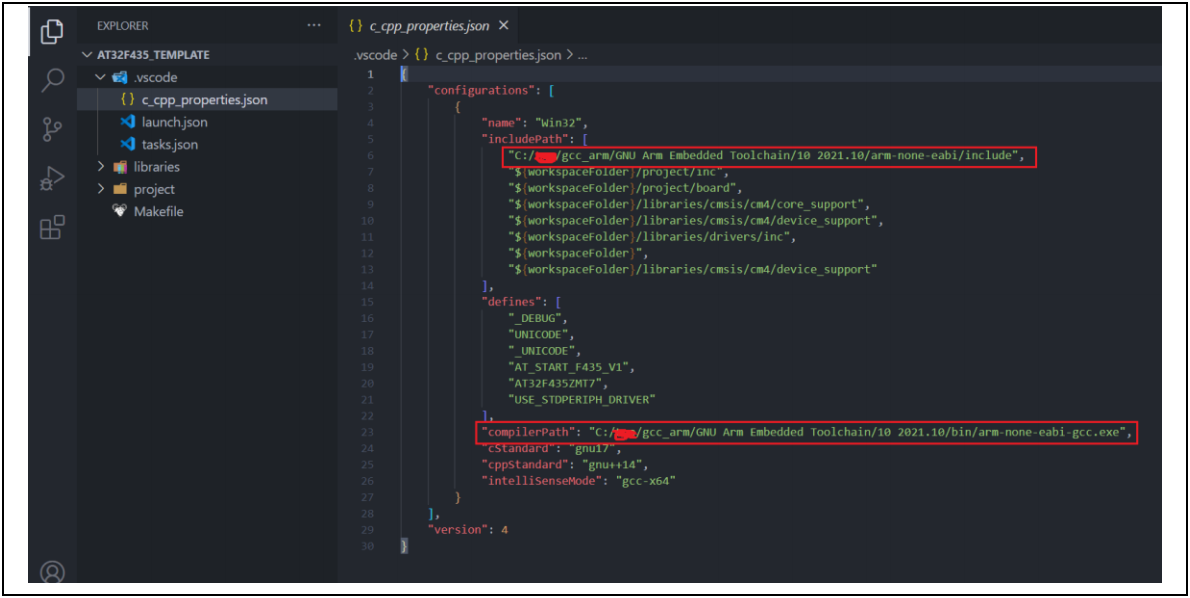Click the arm-none-eabi-gcc.exe path value
Image resolution: width=1190 pixels, height=598 pixels.
tap(858, 432)
